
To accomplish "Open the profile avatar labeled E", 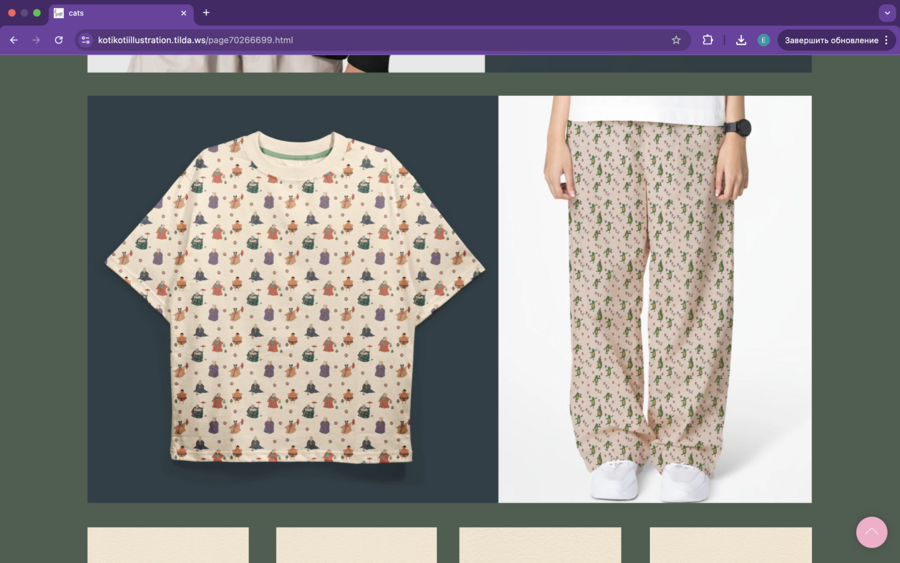I will (763, 40).
